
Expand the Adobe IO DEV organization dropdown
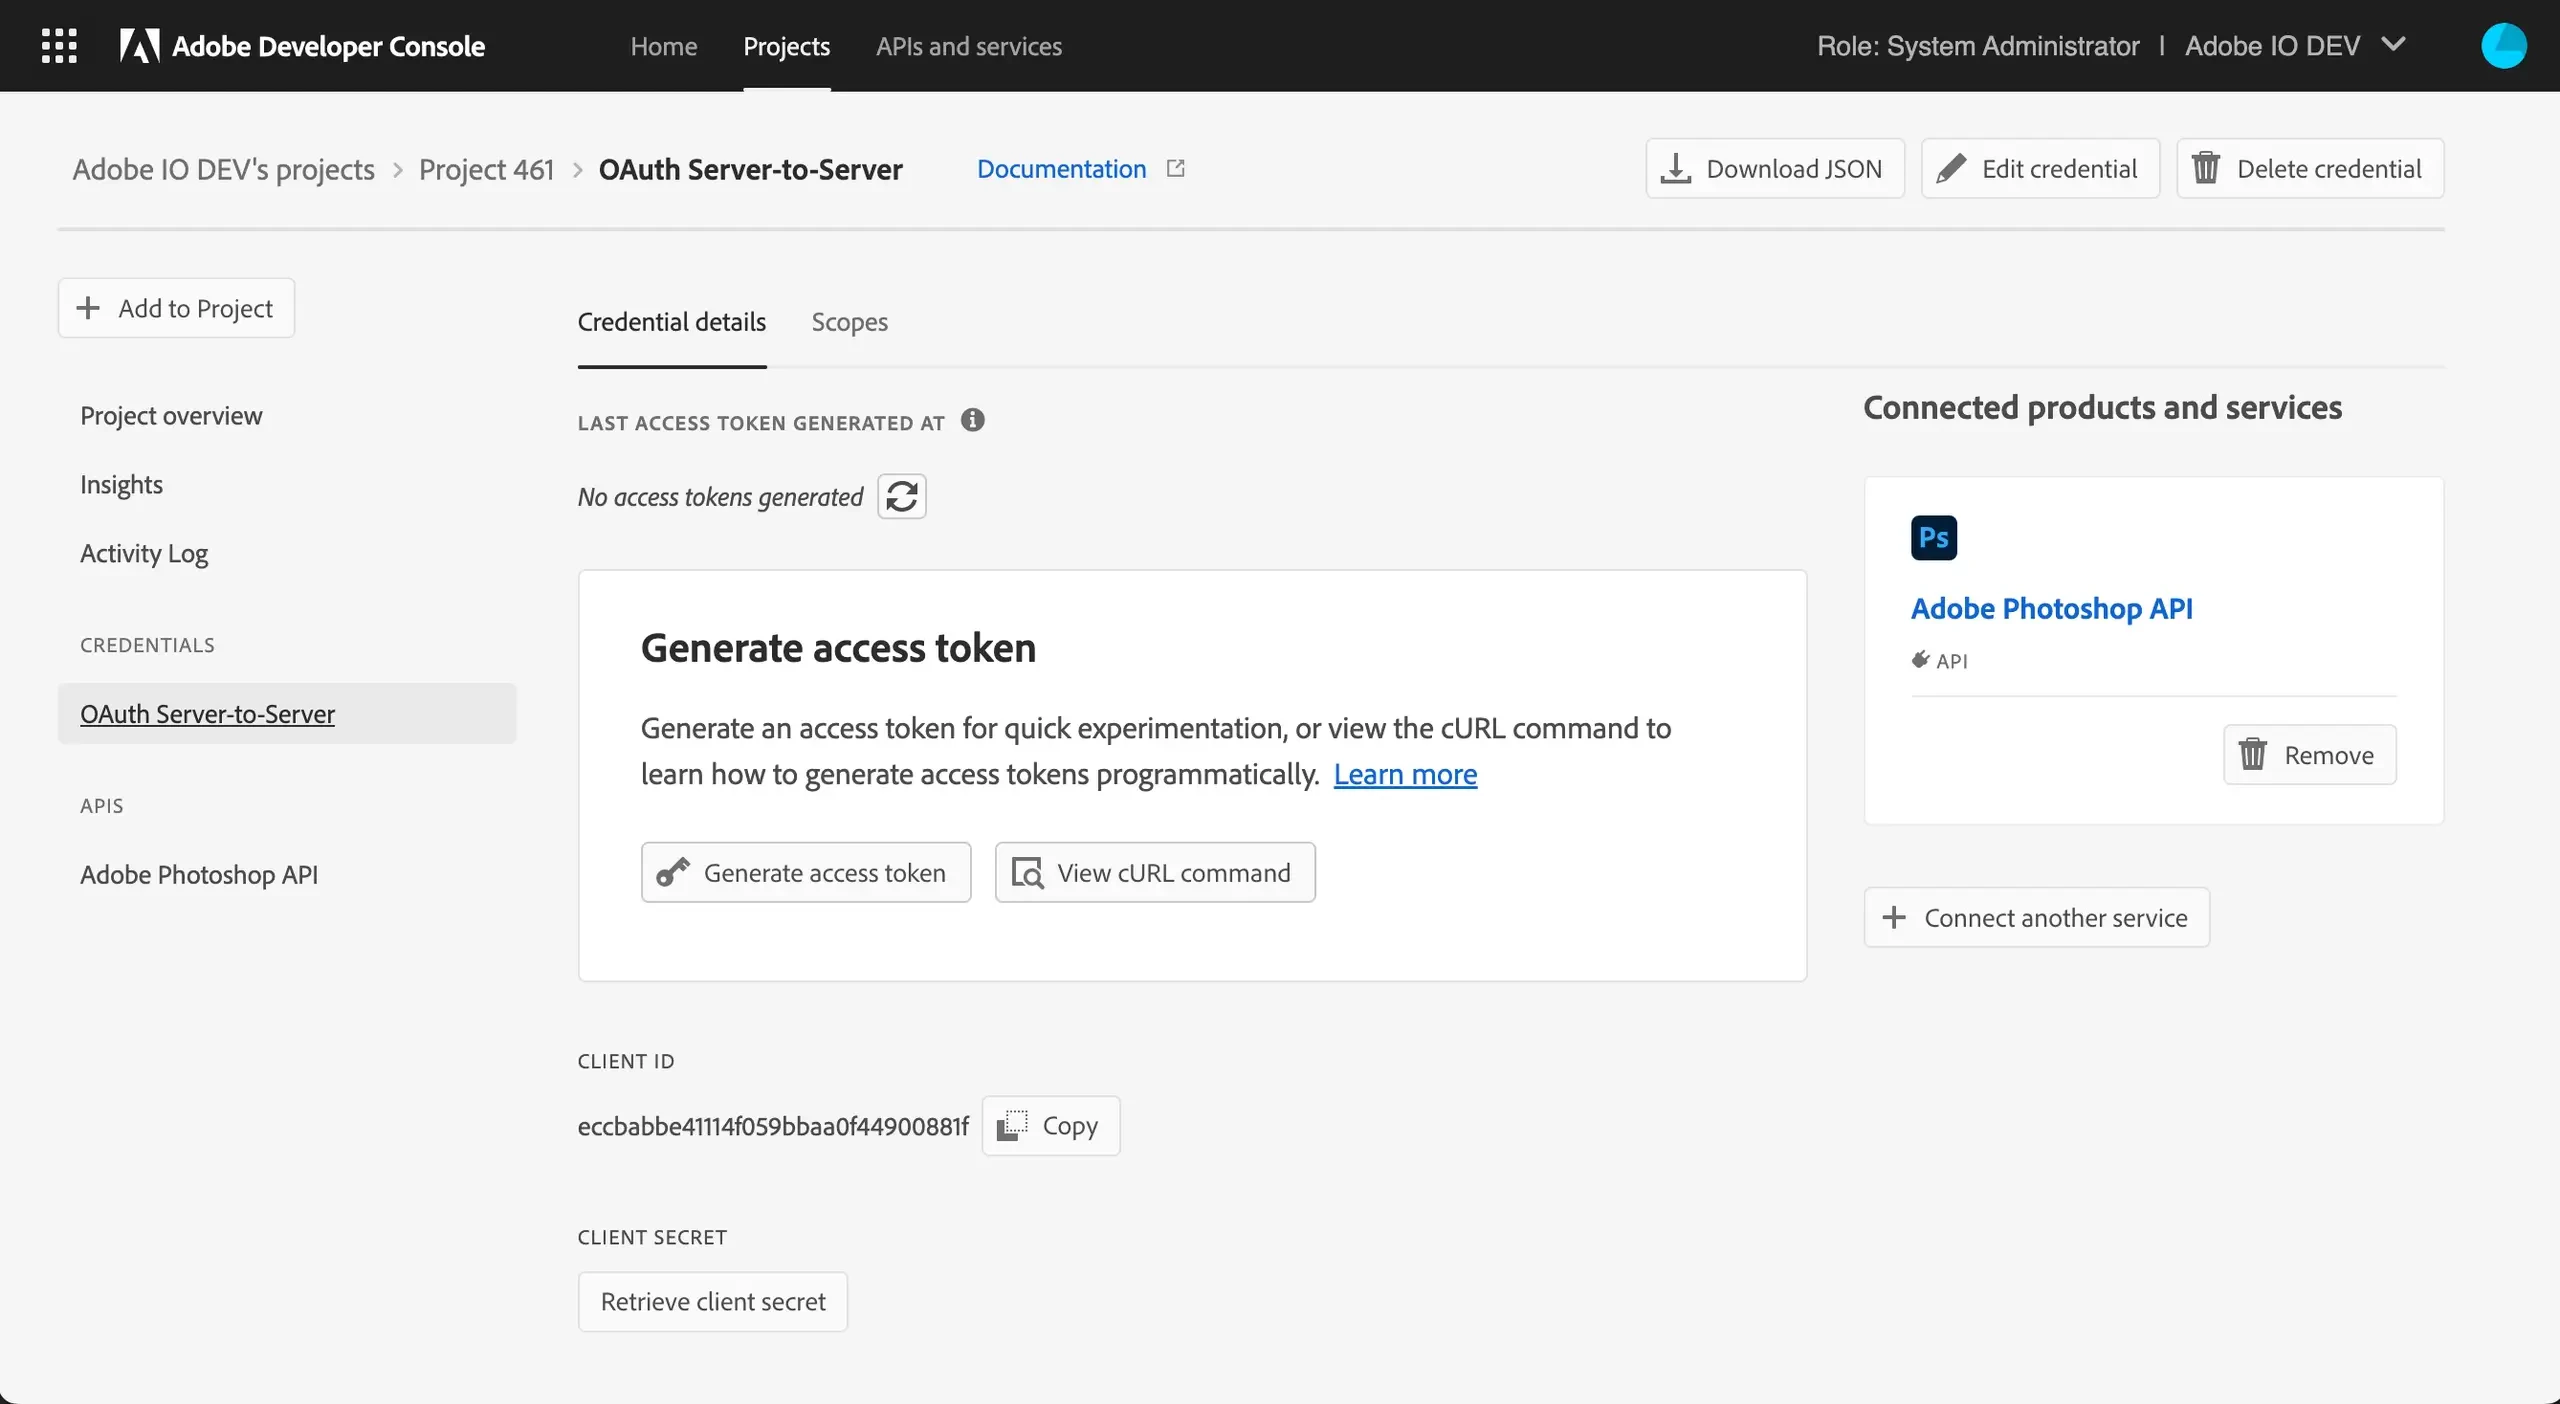[2394, 45]
